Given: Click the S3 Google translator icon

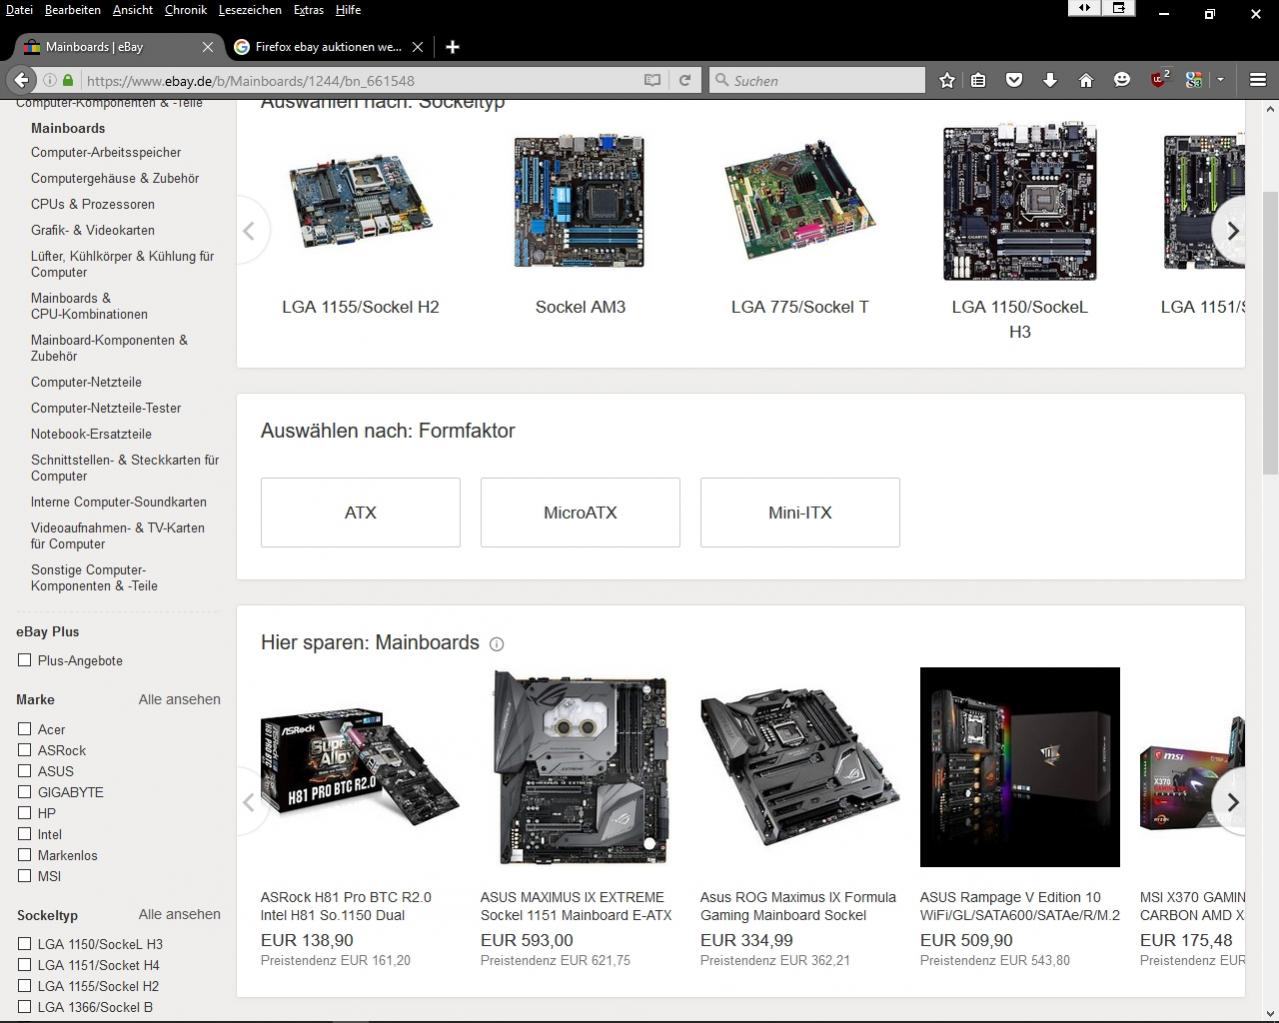Looking at the screenshot, I should pyautogui.click(x=1194, y=80).
